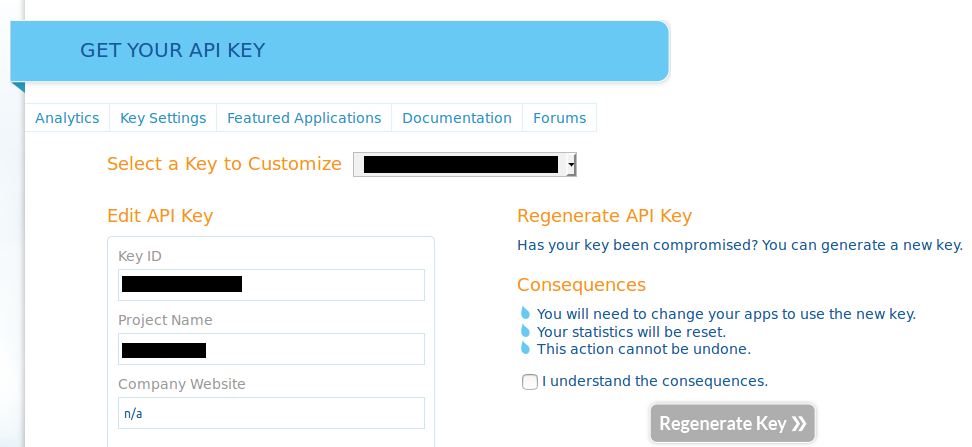972x447 pixels.
Task: Open the Forums tab
Action: click(560, 118)
